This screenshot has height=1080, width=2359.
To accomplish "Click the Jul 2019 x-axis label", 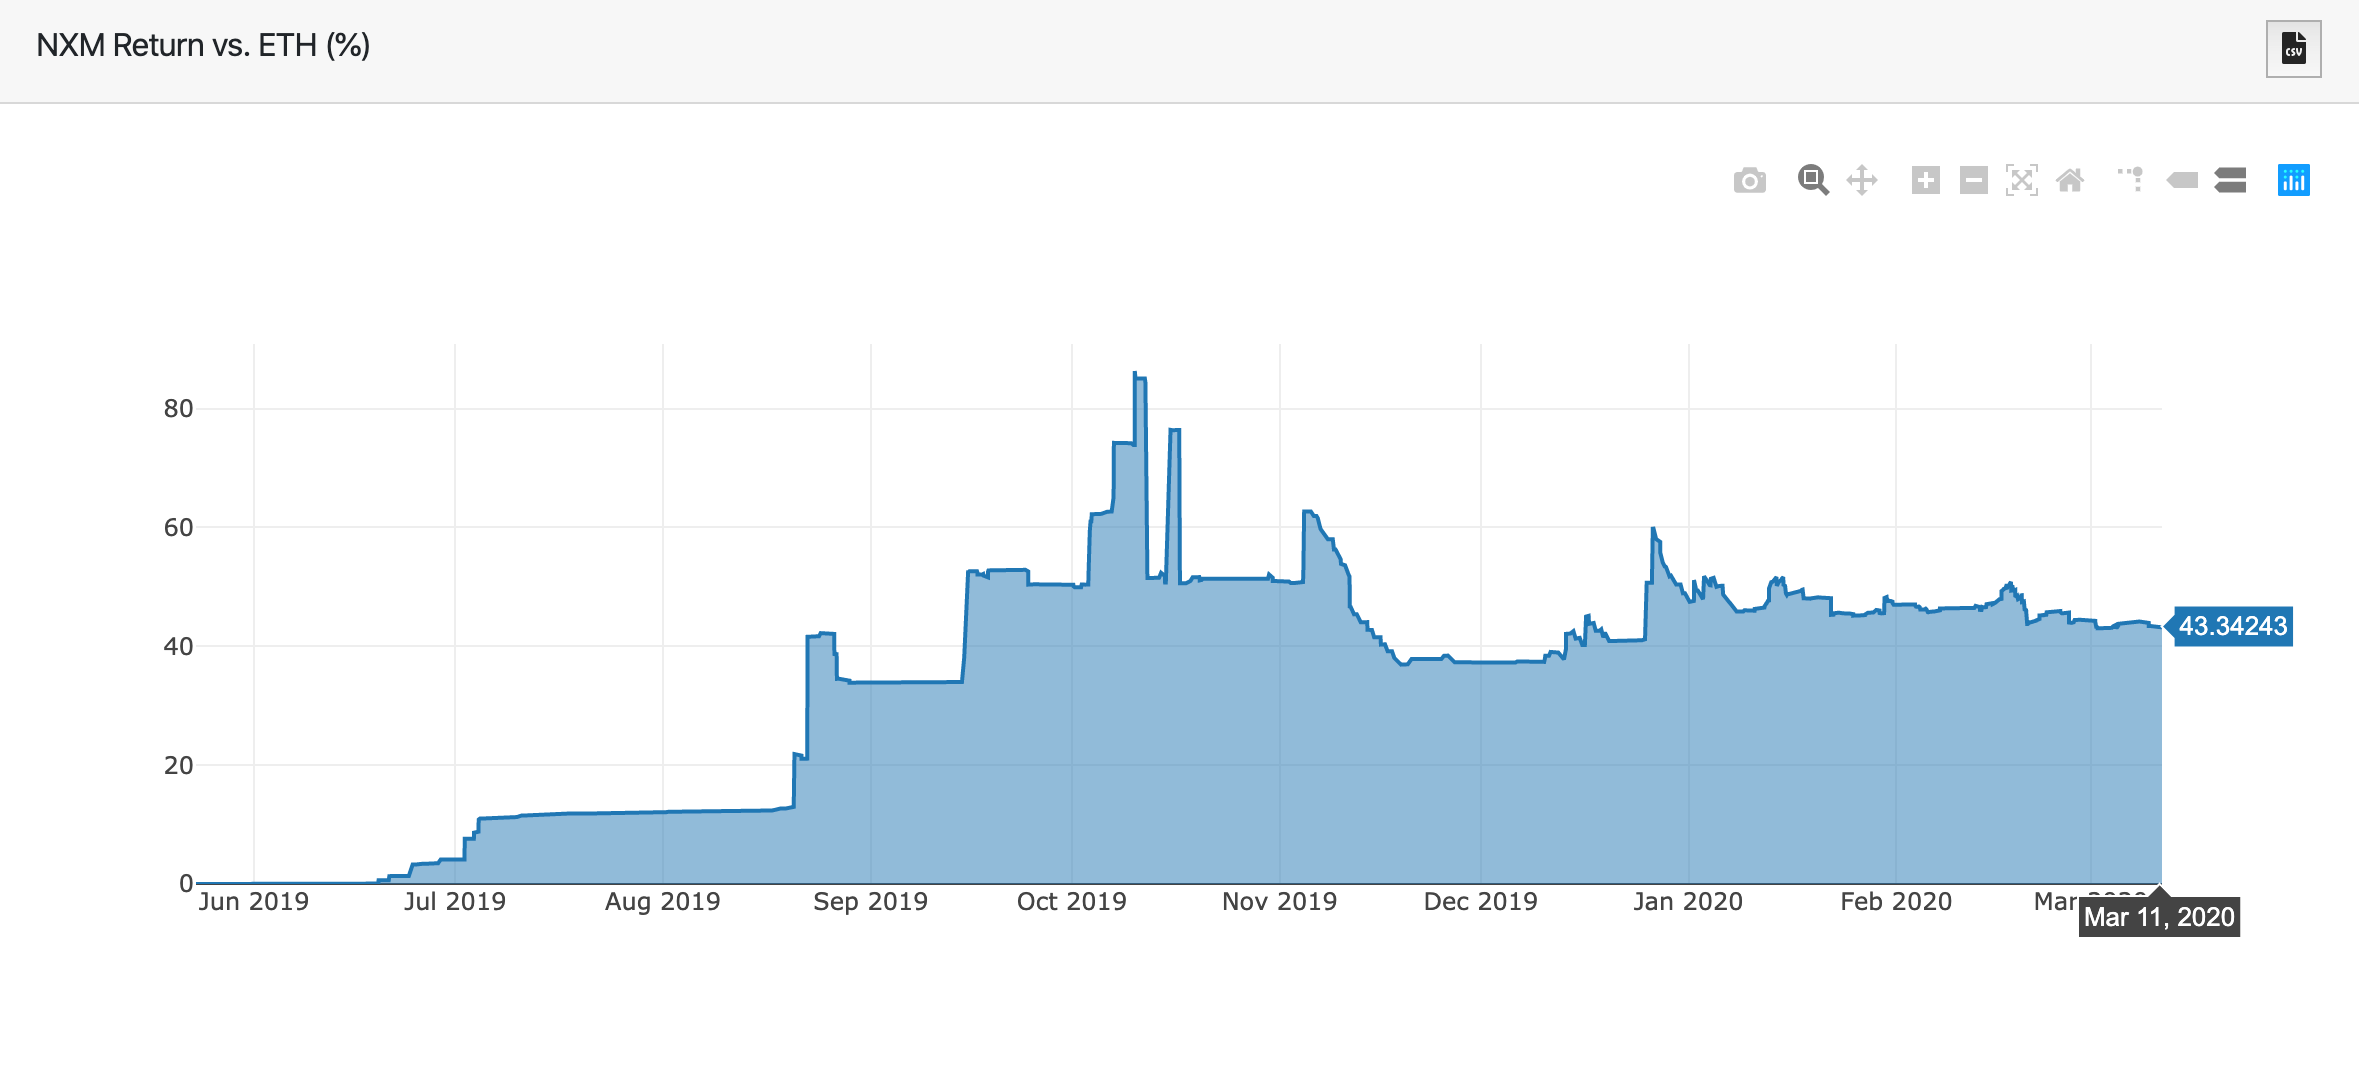I will point(454,902).
